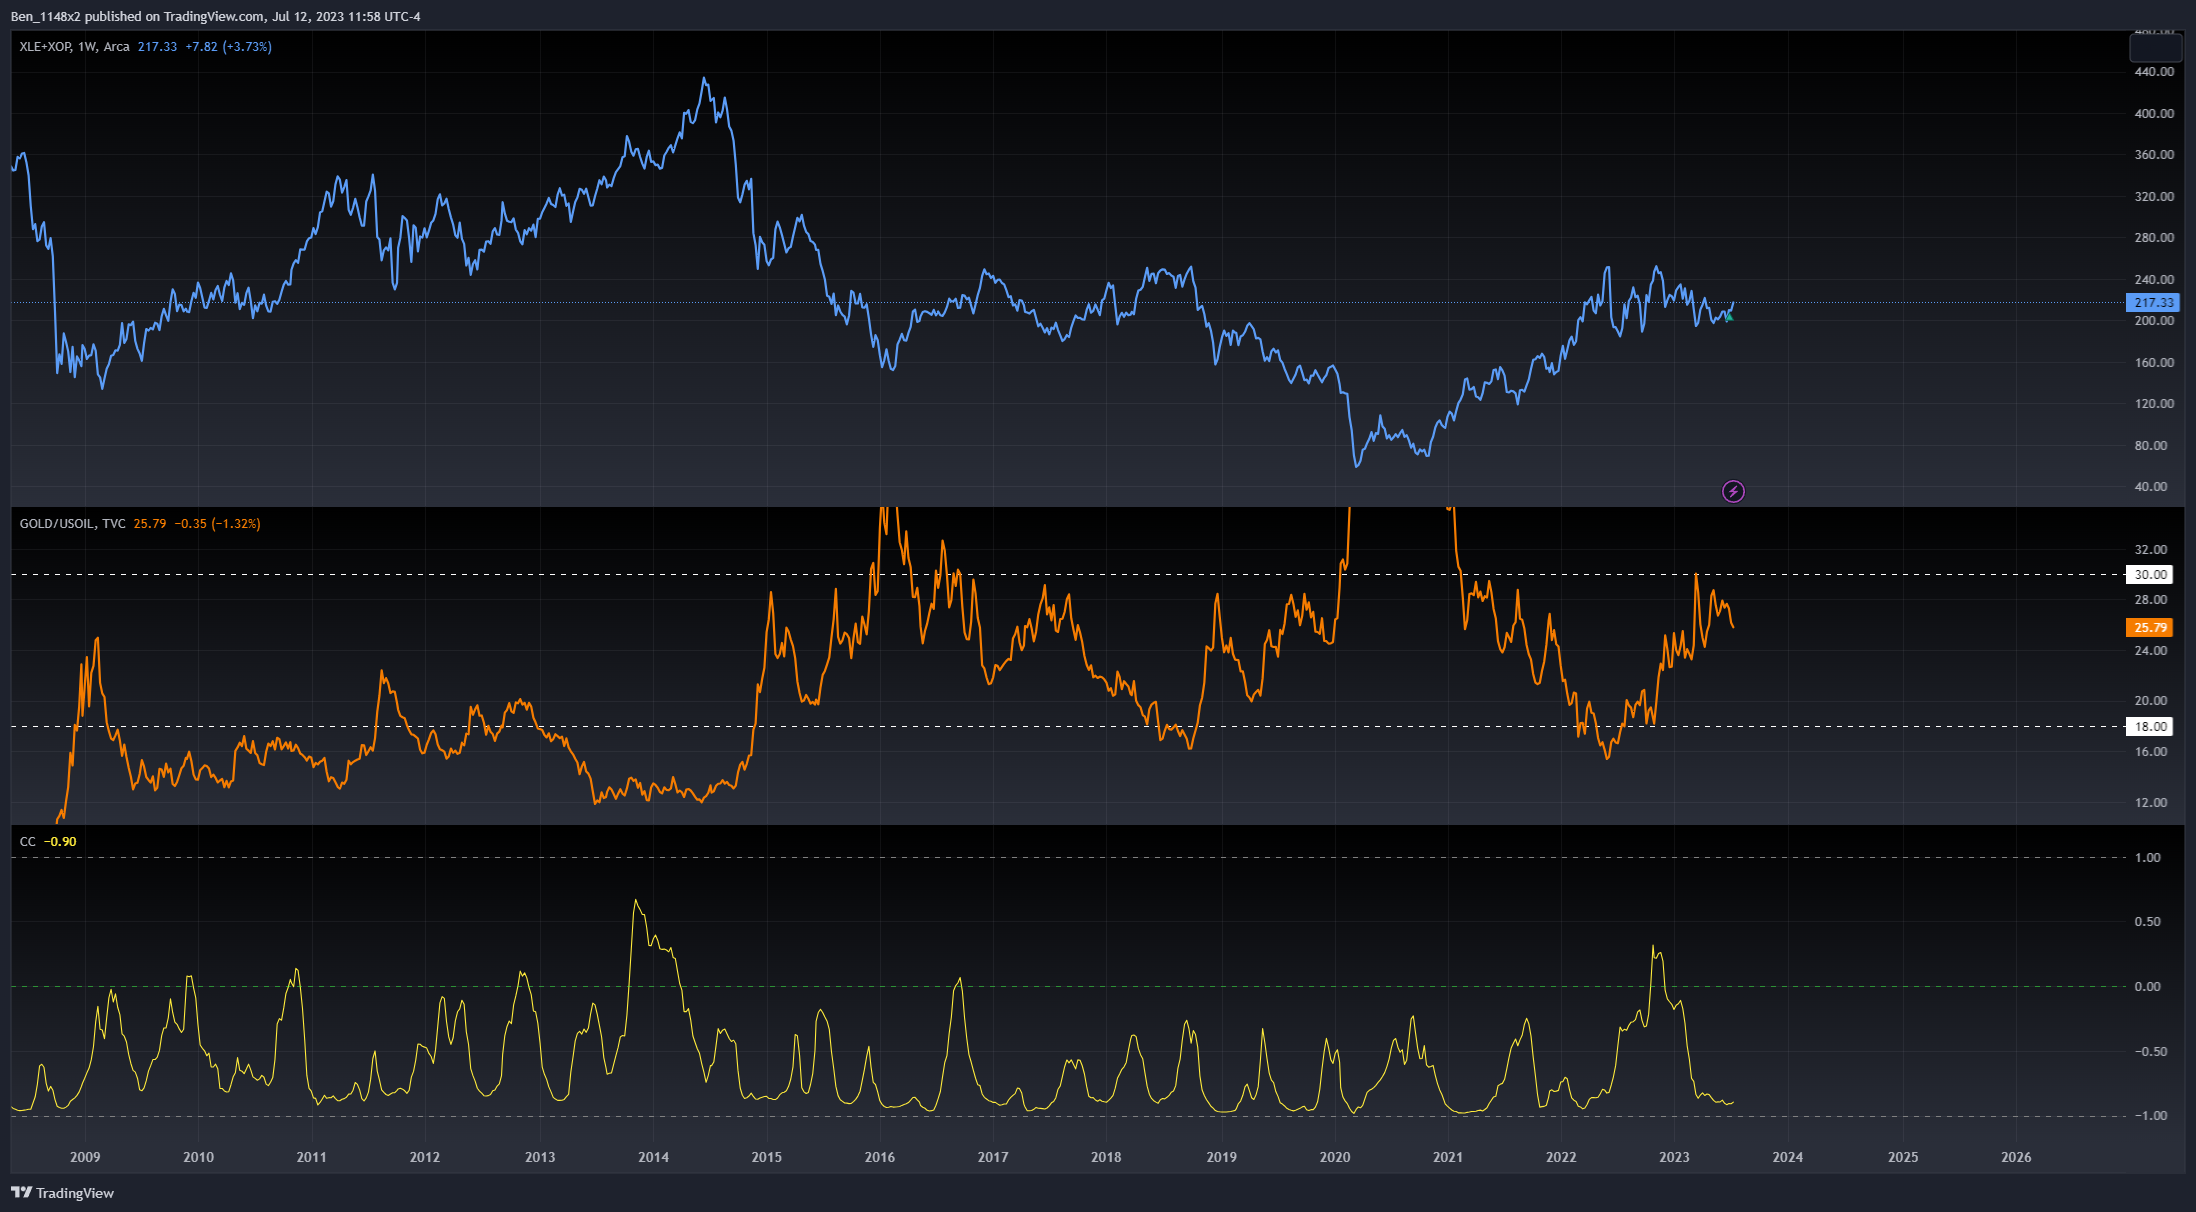Viewport: 2196px width, 1212px height.
Task: Click the 12.00 ratio axis label
Action: pos(2151,803)
